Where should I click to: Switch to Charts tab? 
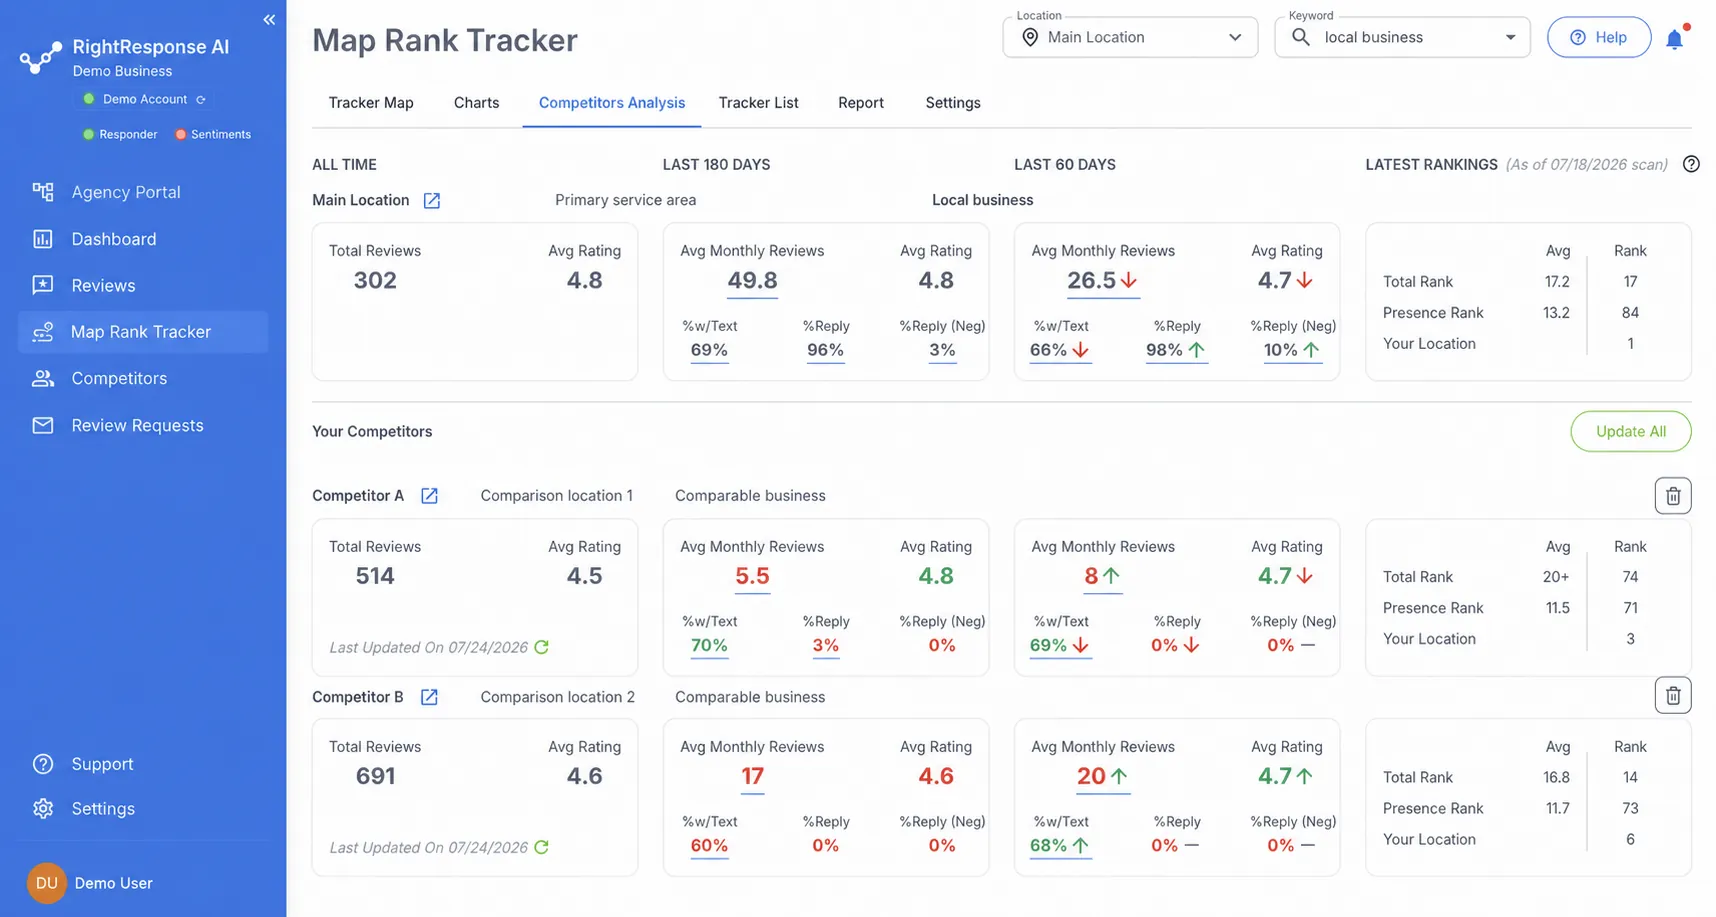click(x=476, y=103)
